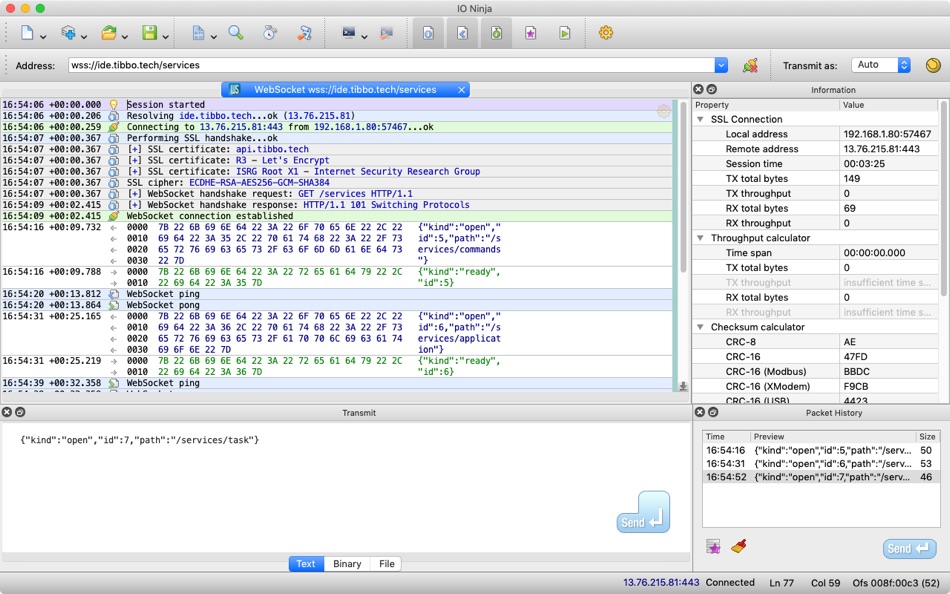Click the clear log eraser icon

(304, 33)
